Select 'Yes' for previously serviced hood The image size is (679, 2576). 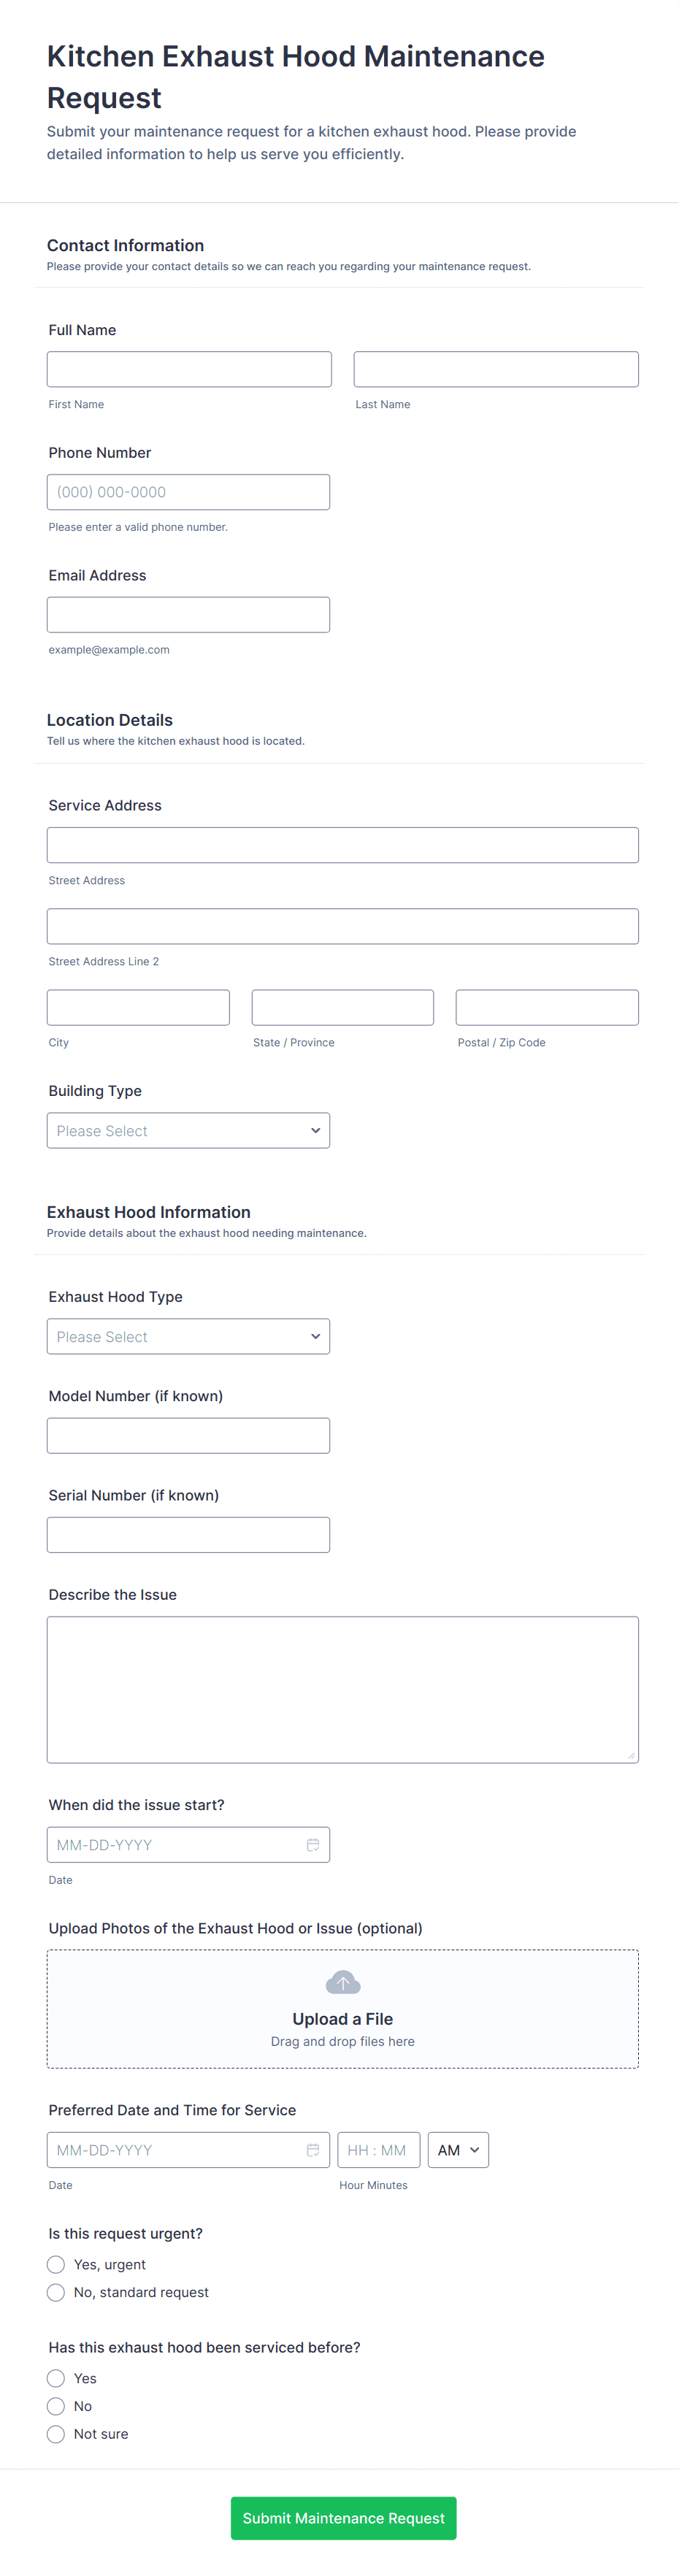tap(56, 2378)
